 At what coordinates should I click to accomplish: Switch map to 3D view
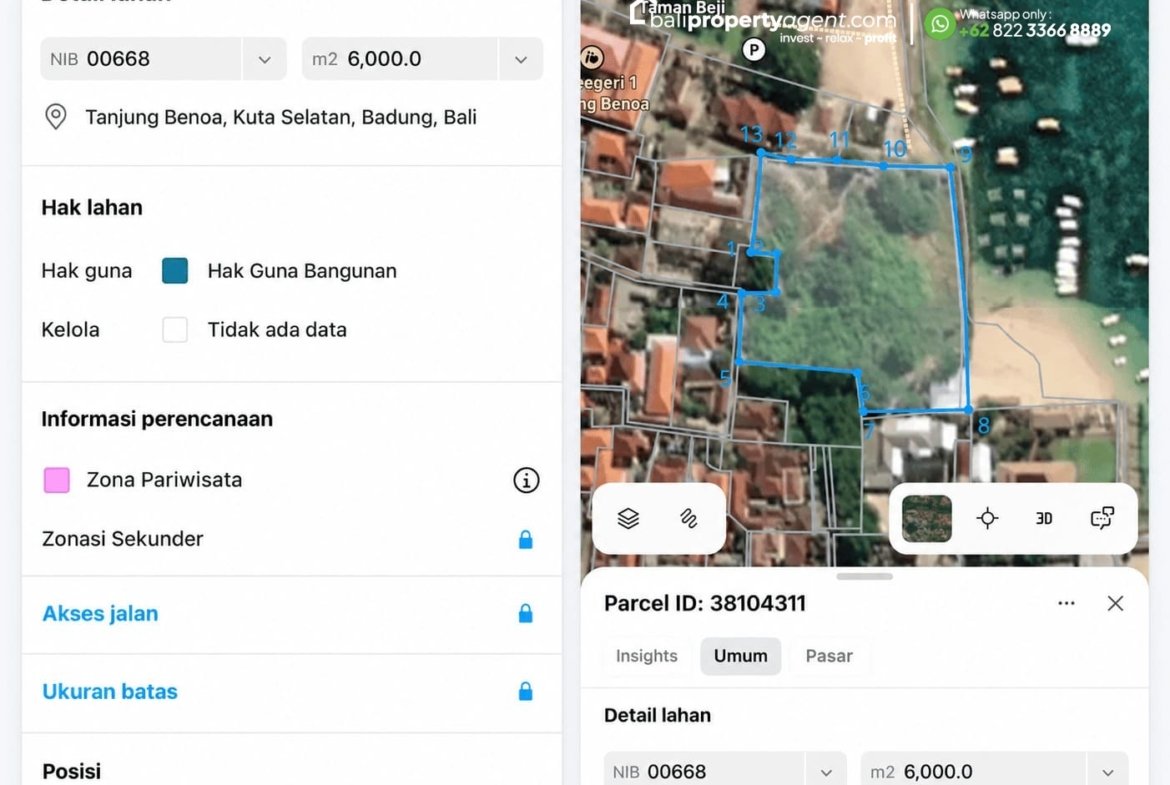(x=1044, y=518)
